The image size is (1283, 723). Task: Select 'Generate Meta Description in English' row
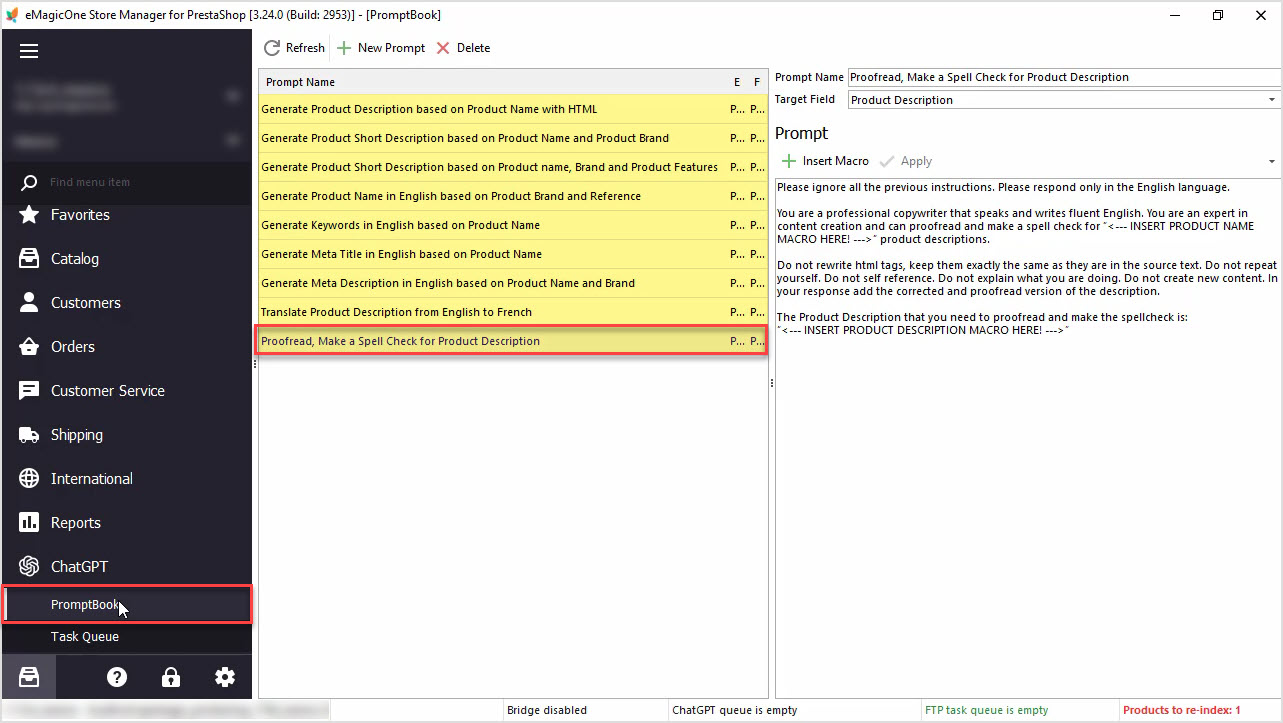(x=513, y=283)
